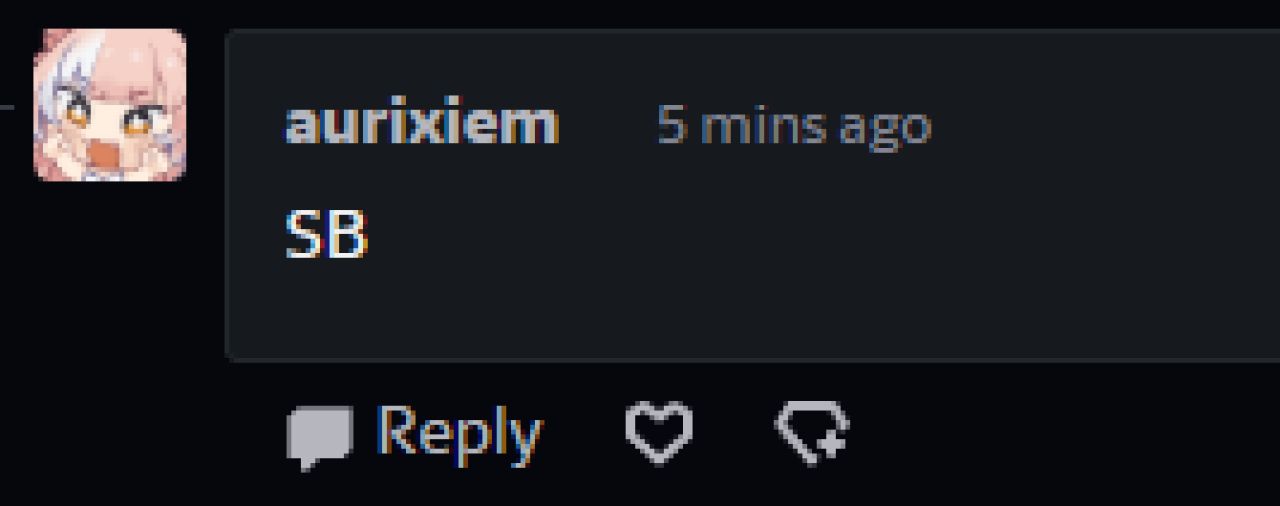Open the add reaction heart-plus icon

click(x=812, y=433)
